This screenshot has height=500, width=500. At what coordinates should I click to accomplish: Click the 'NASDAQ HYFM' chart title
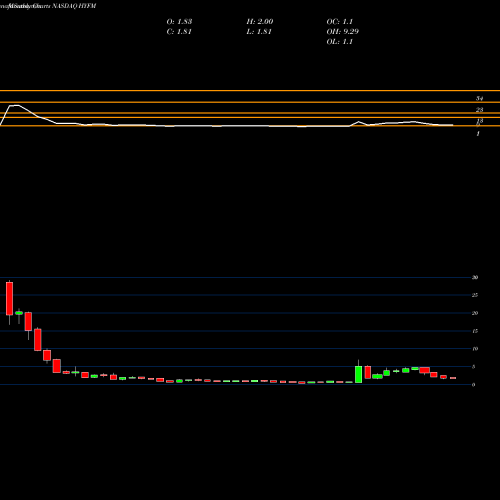(74, 6)
